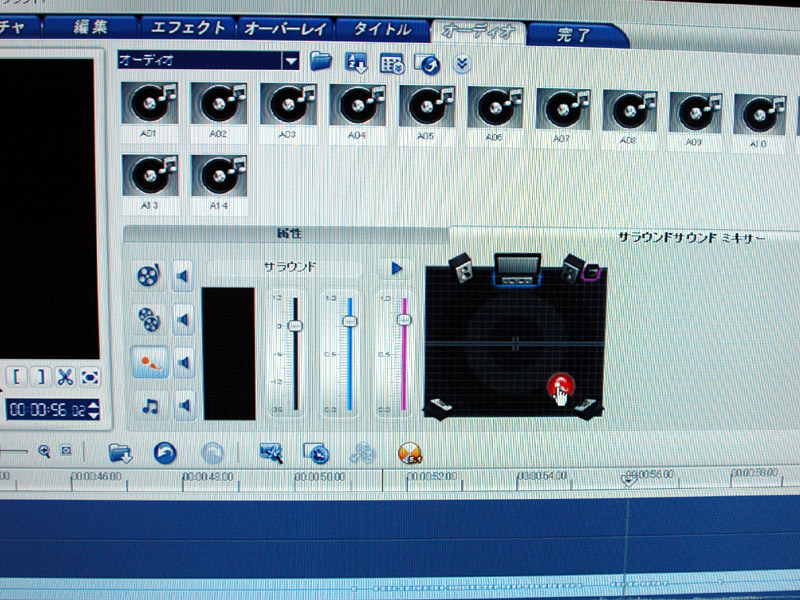Click the front left speaker icon
The width and height of the screenshot is (800, 600).
(x=461, y=267)
